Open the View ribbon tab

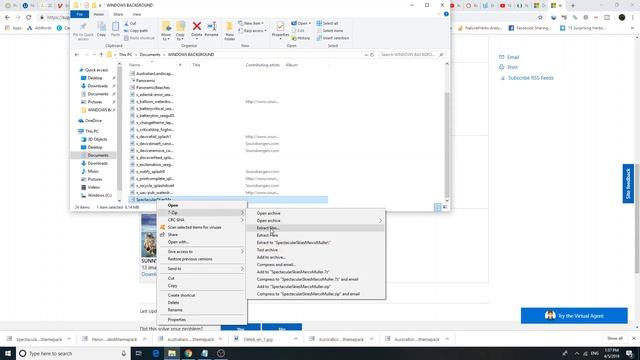pyautogui.click(x=137, y=14)
